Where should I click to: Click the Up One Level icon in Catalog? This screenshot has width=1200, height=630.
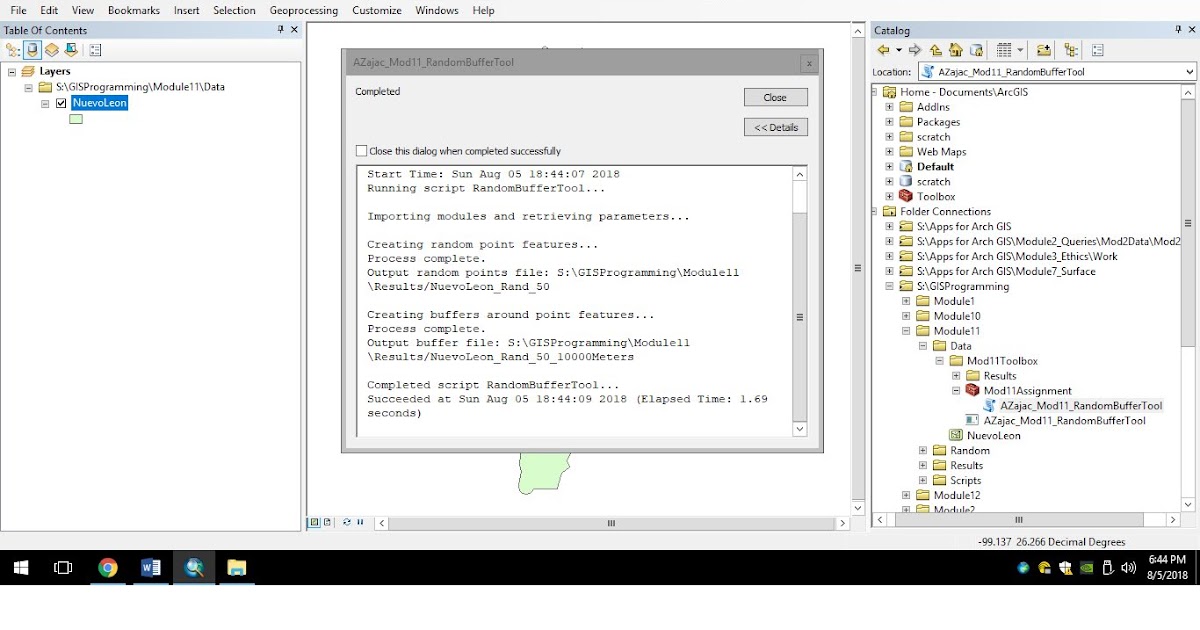coord(935,50)
